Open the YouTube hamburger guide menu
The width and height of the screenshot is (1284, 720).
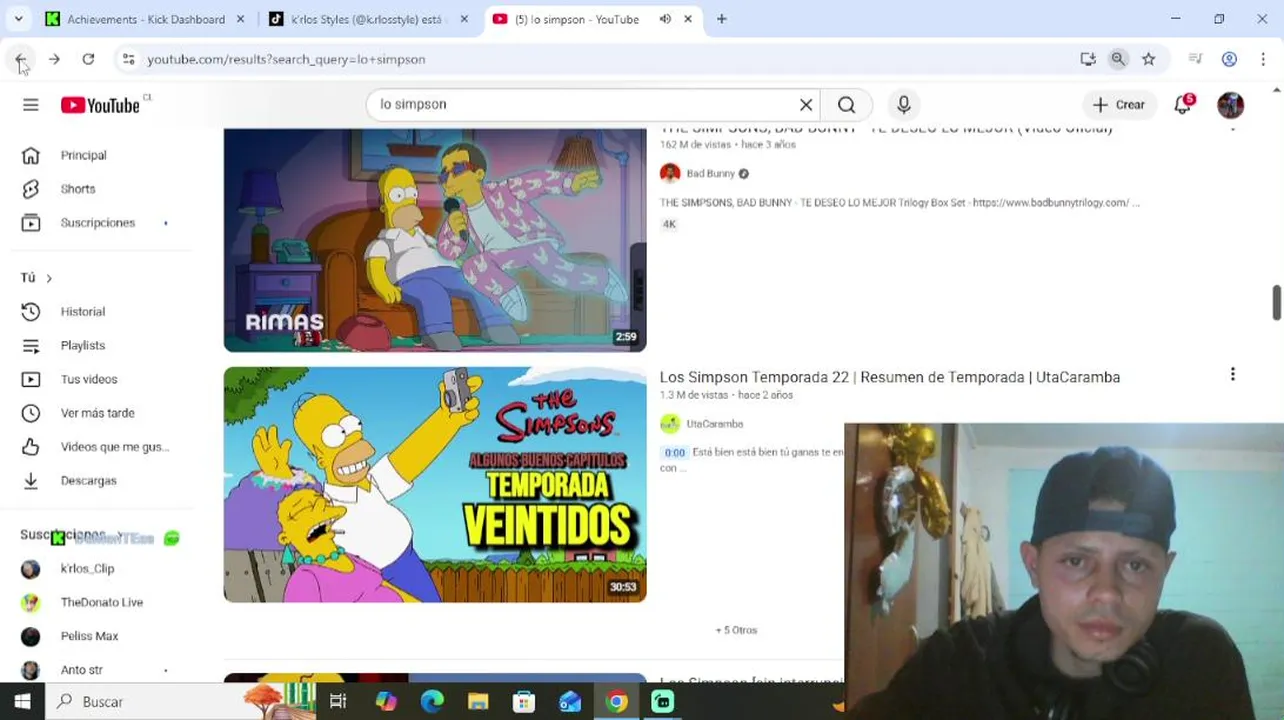tap(31, 105)
